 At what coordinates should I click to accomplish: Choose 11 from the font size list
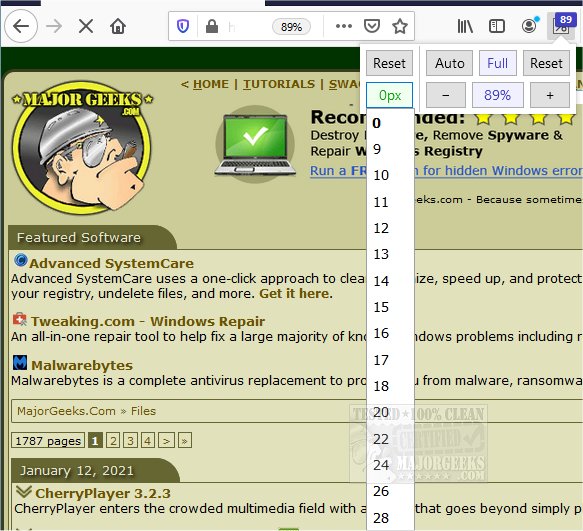click(x=390, y=202)
